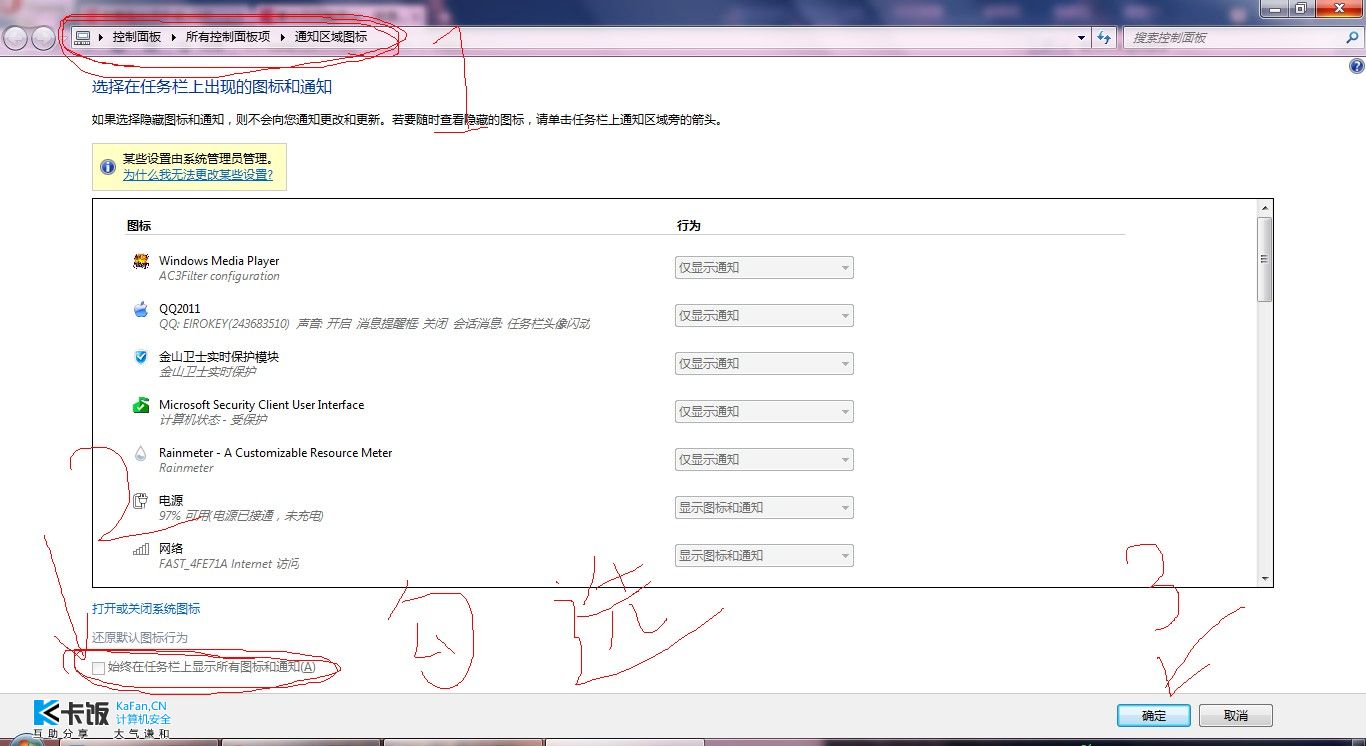Check 始终在任务栏上显示所有图标和通知 checkbox
Viewport: 1366px width, 746px height.
(98, 667)
